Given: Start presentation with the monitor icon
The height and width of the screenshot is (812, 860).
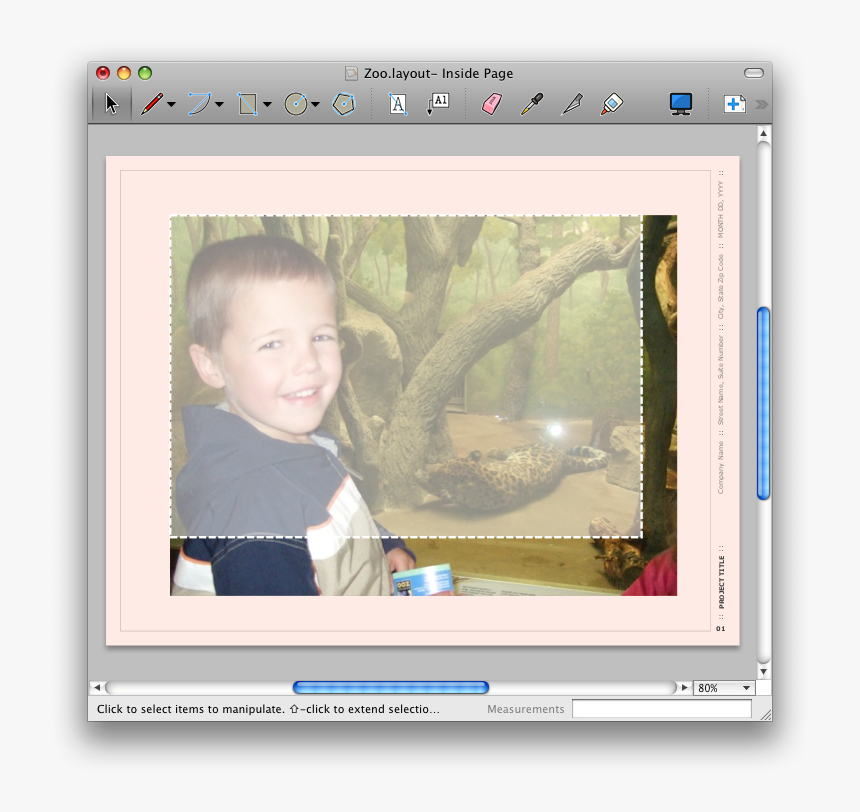Looking at the screenshot, I should [681, 104].
